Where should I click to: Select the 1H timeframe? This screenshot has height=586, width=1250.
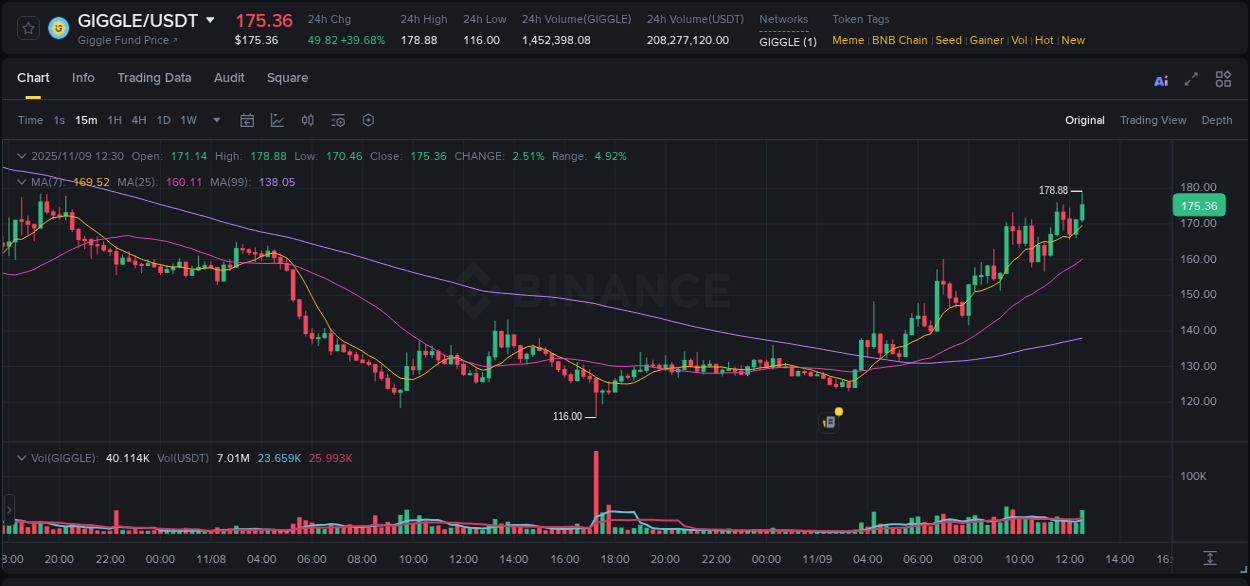[x=114, y=120]
